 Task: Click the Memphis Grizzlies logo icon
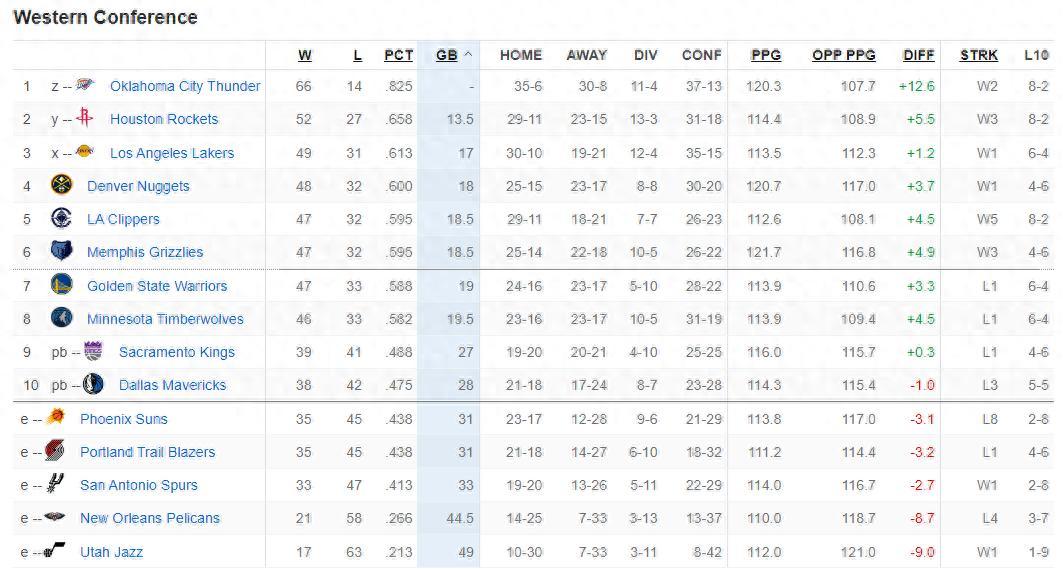pos(62,252)
